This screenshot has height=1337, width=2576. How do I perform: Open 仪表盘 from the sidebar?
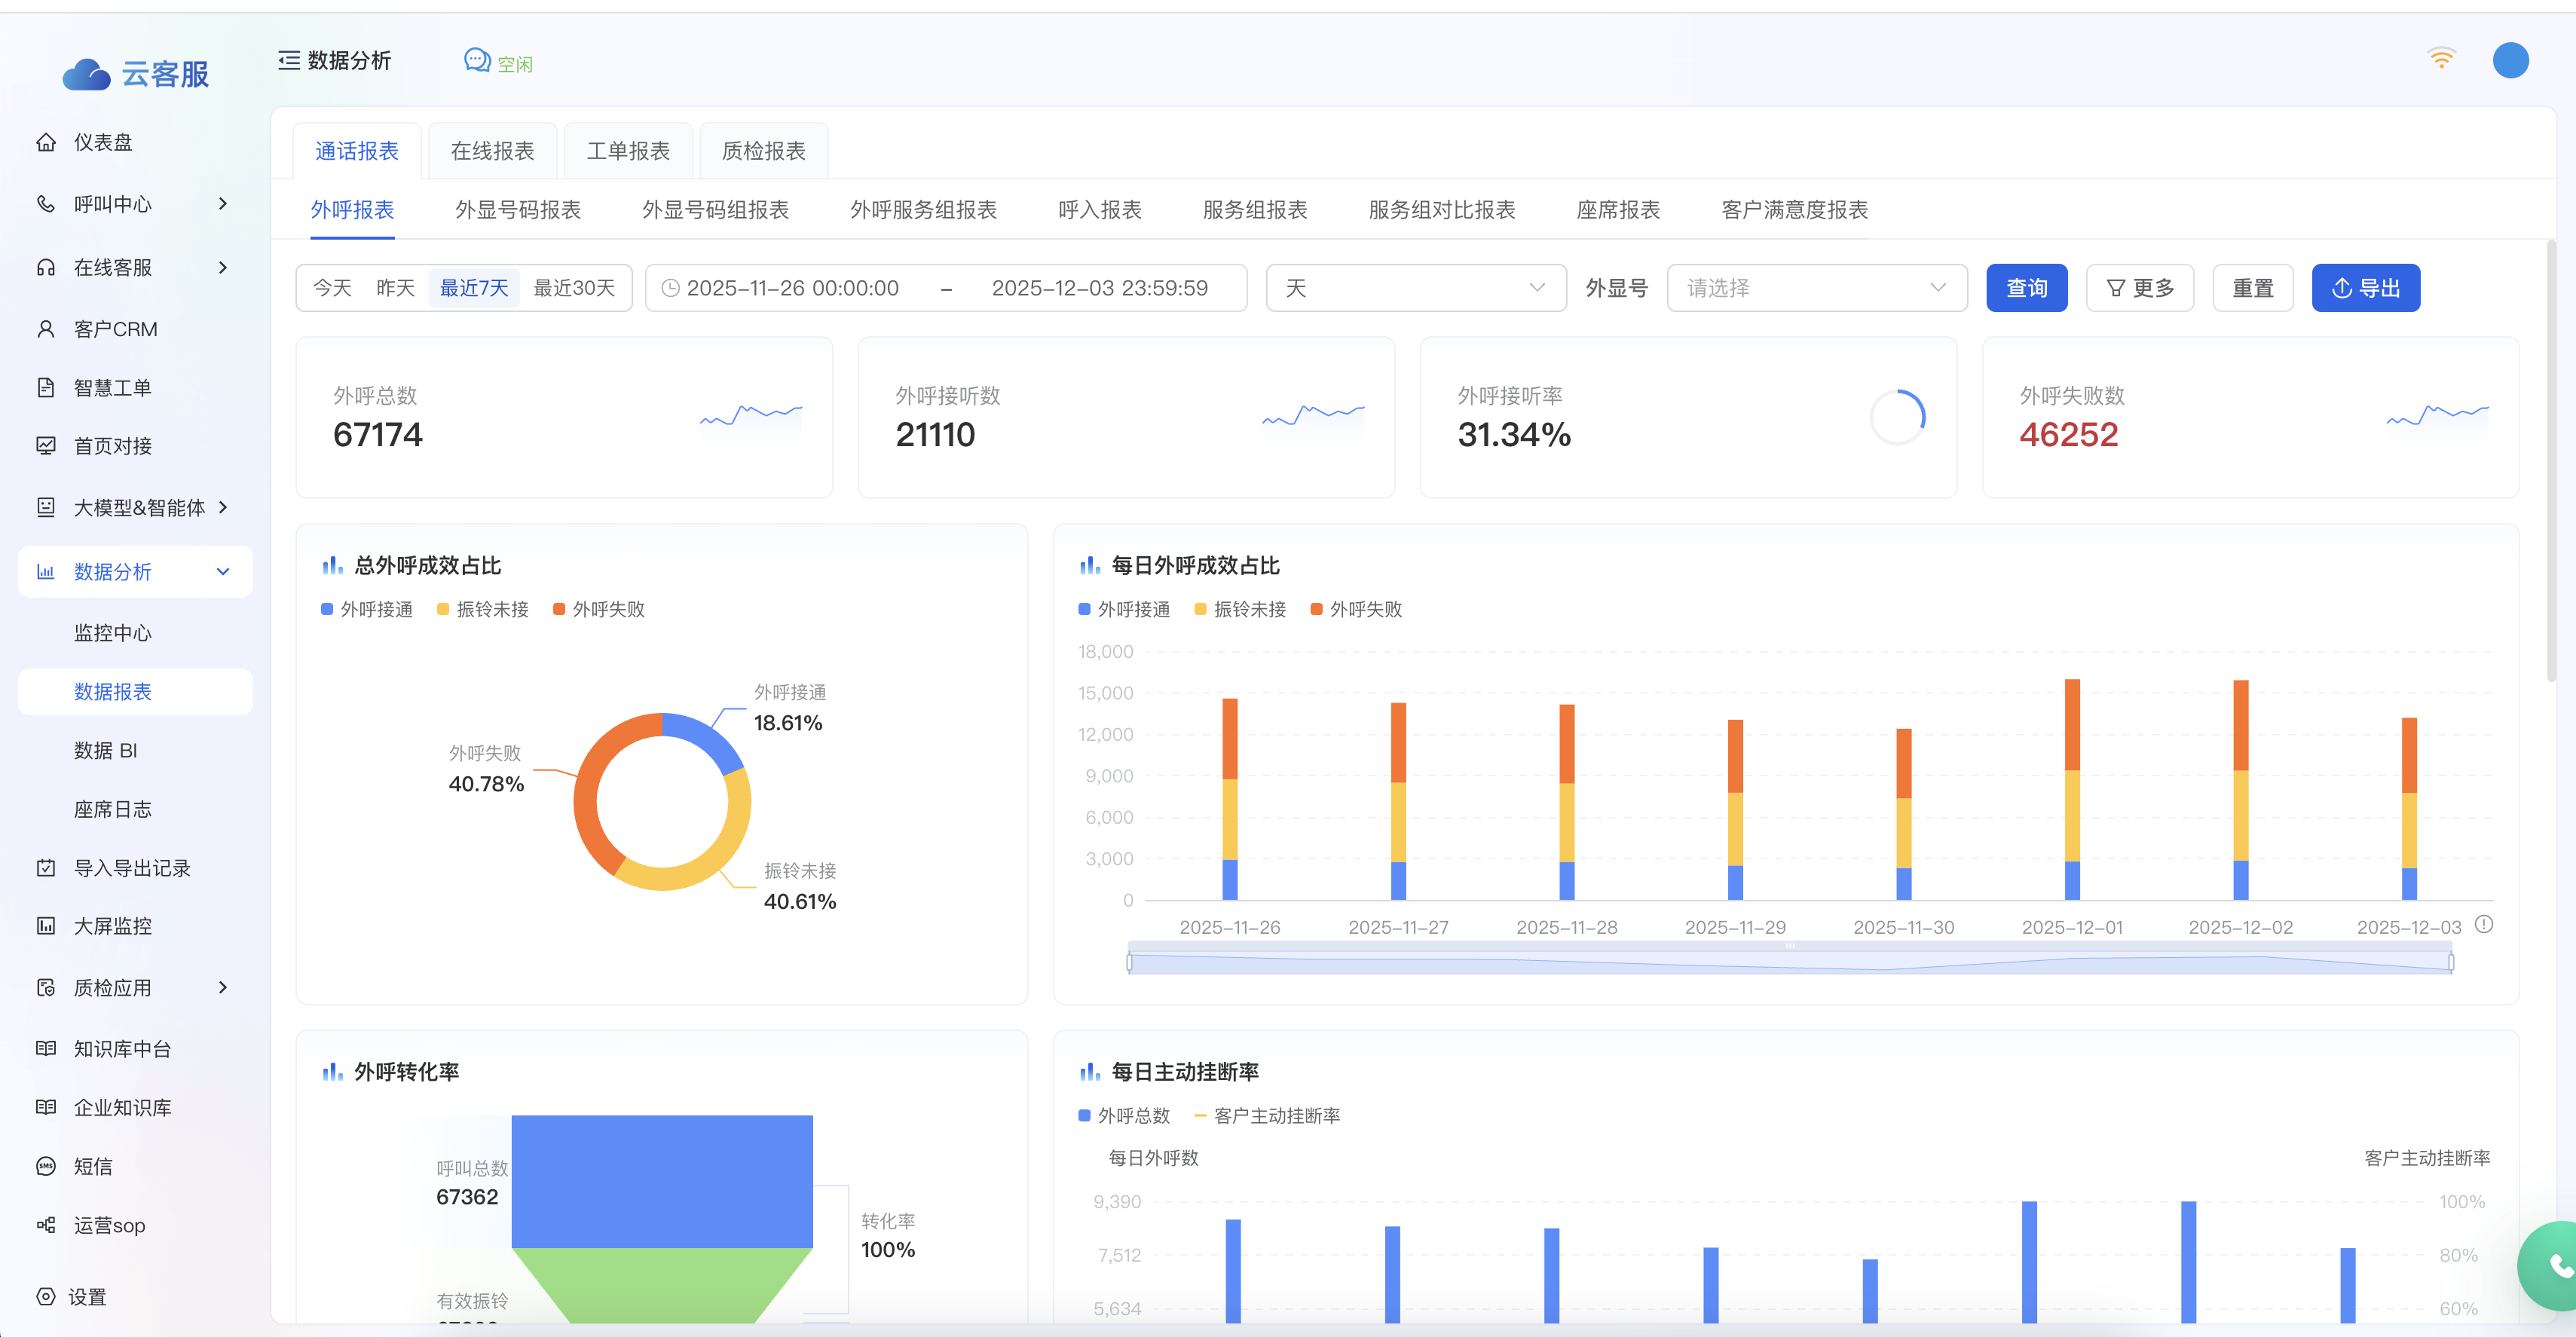pyautogui.click(x=103, y=142)
